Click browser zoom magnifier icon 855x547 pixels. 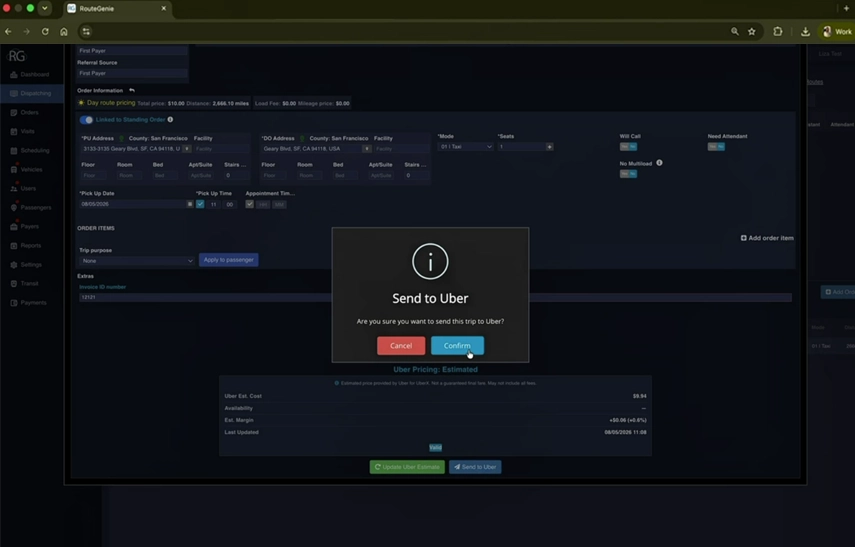pyautogui.click(x=734, y=32)
